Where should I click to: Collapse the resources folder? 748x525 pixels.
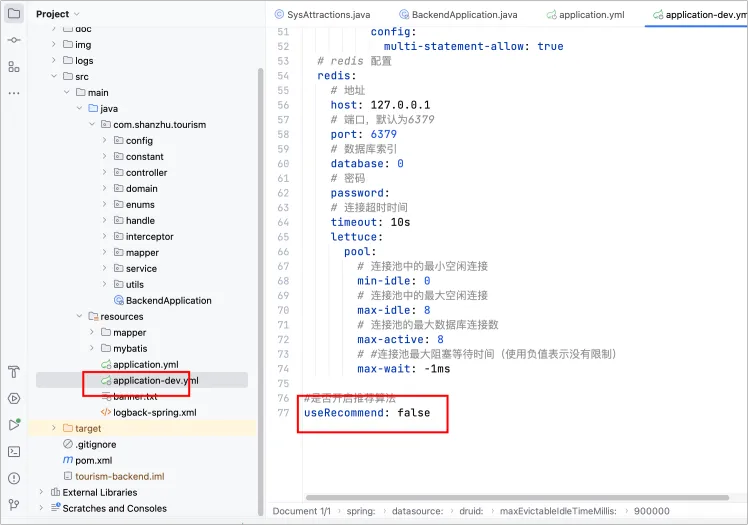point(79,317)
